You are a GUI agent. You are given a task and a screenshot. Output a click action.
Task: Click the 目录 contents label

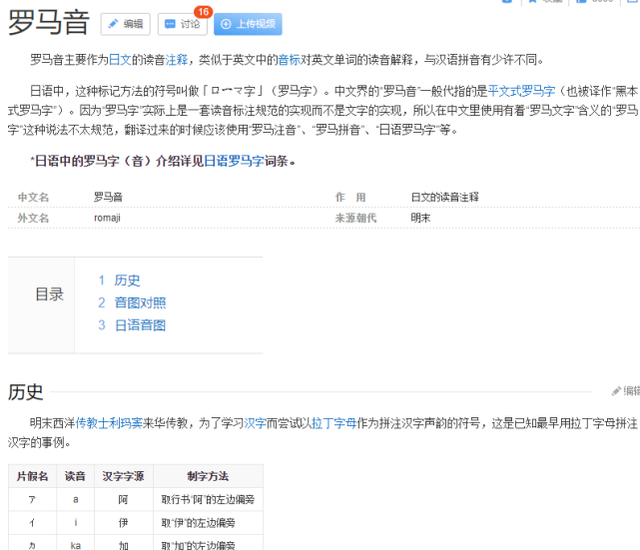(49, 294)
